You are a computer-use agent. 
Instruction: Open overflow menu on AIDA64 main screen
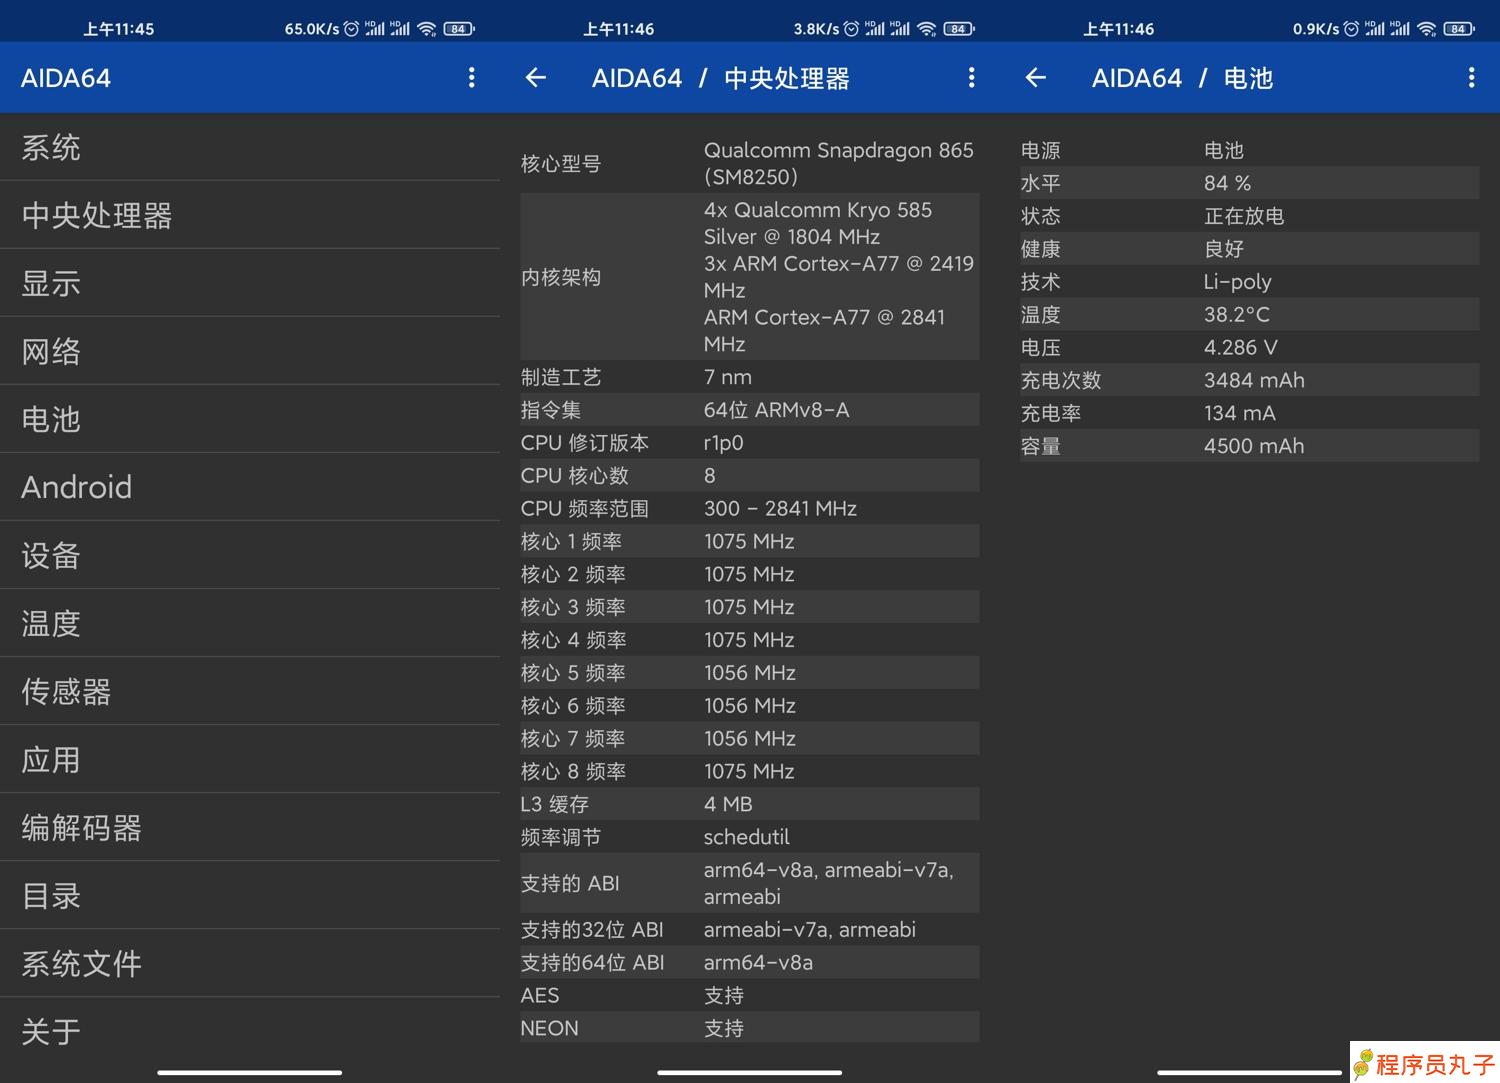(471, 78)
